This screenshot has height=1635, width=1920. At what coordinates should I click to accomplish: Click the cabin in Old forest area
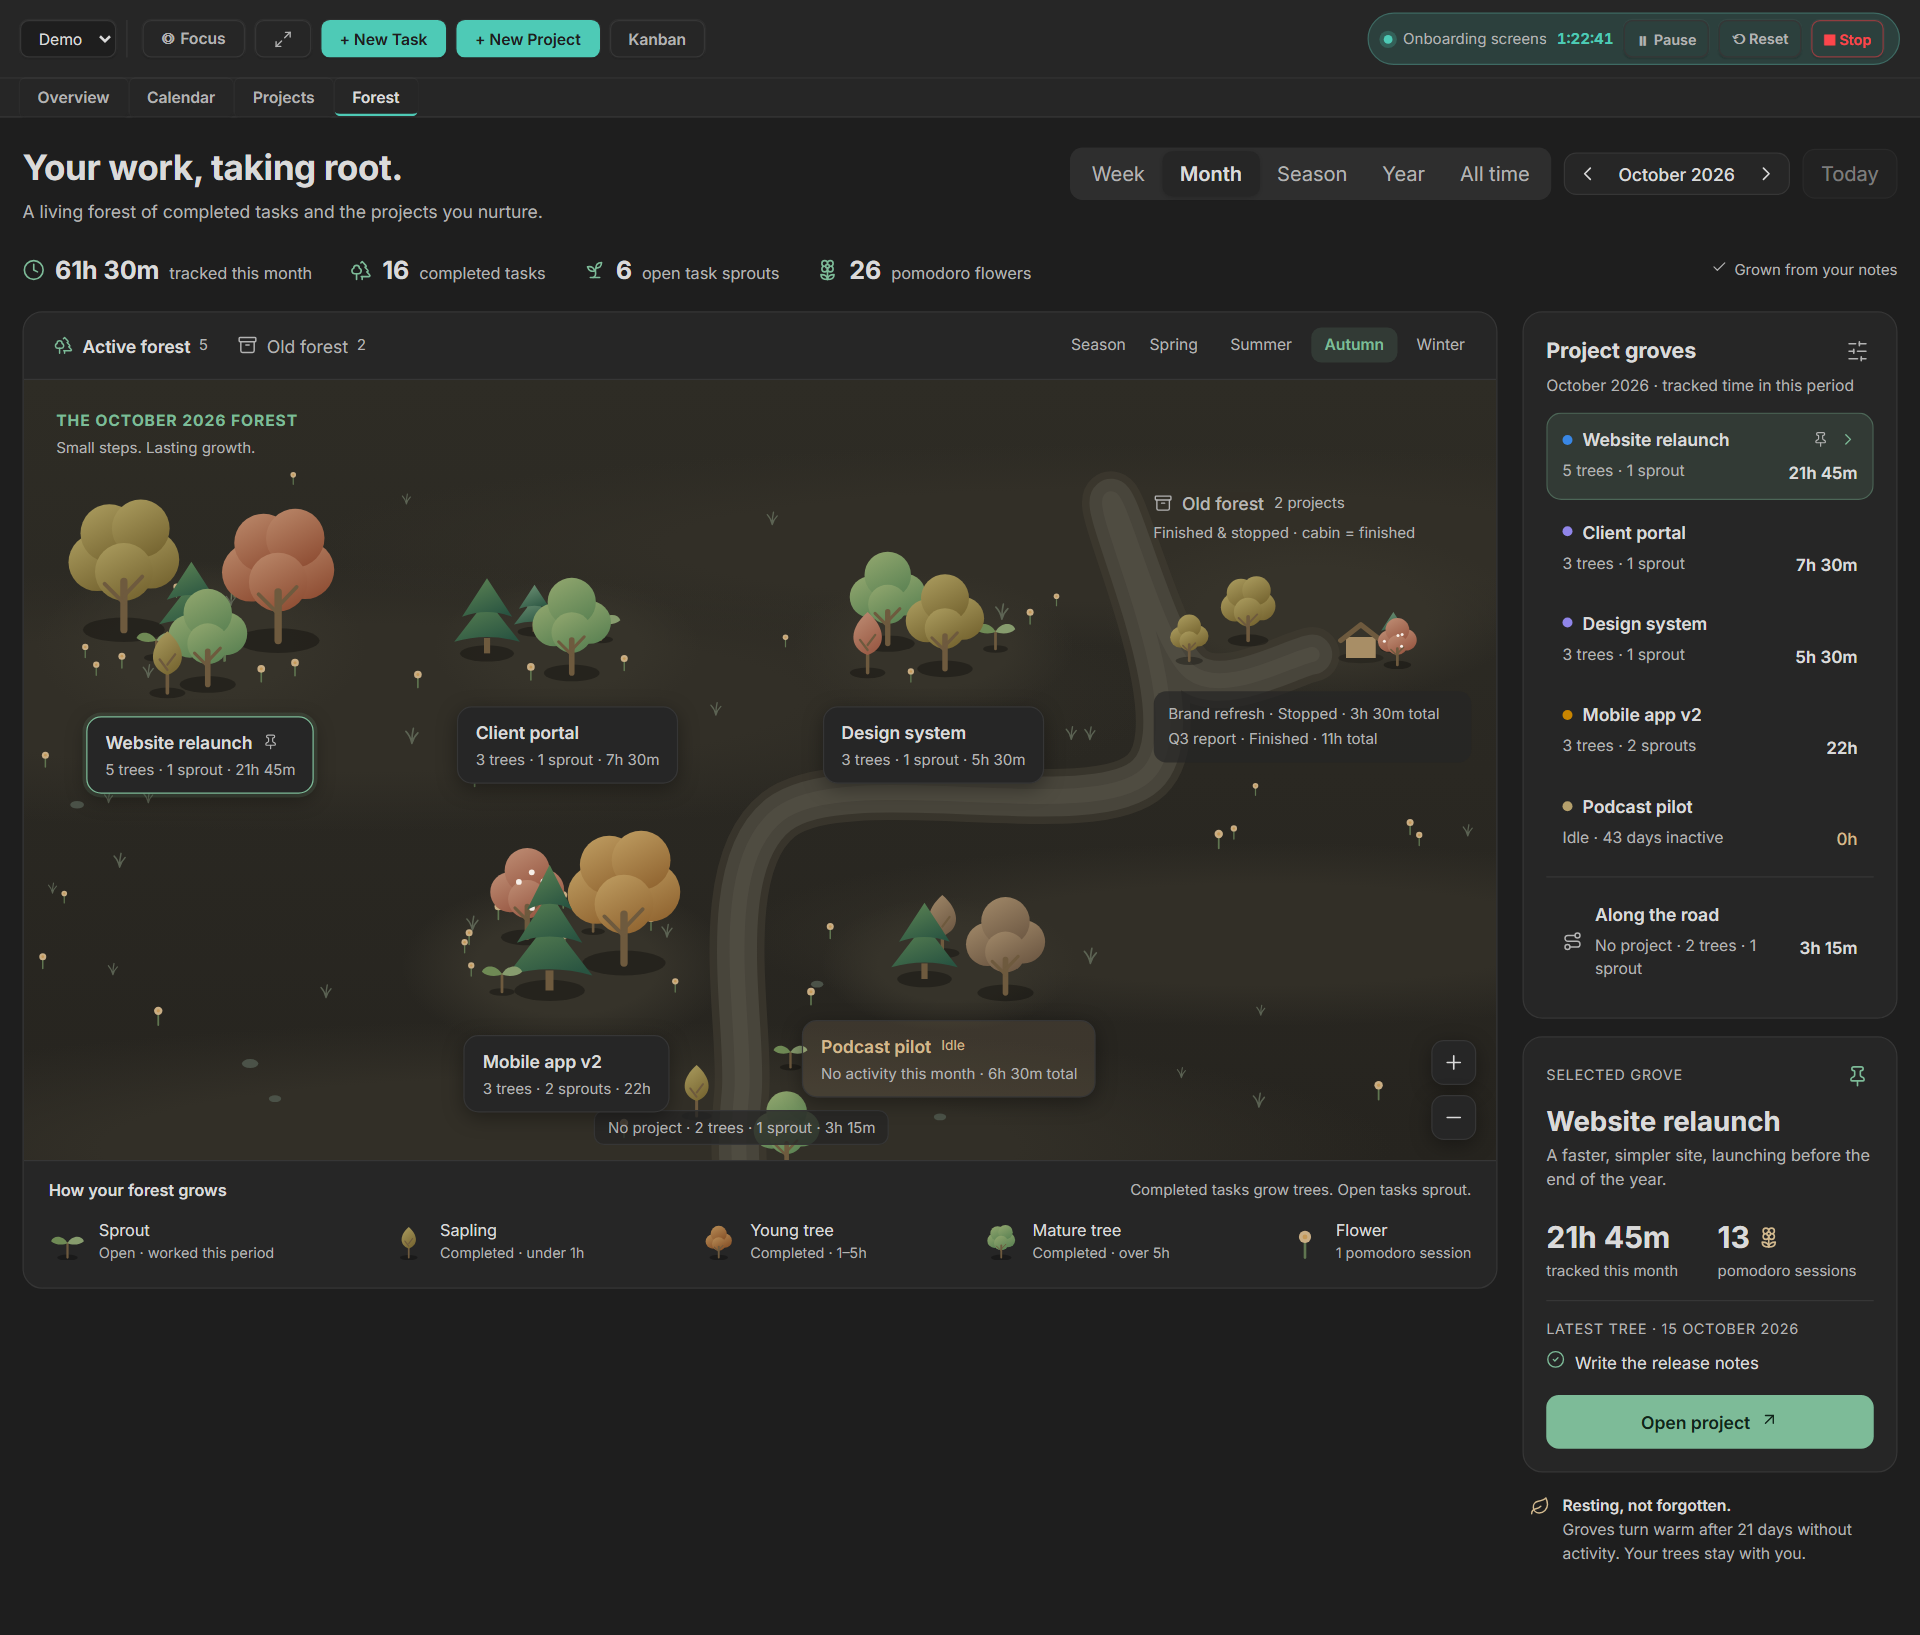1359,641
